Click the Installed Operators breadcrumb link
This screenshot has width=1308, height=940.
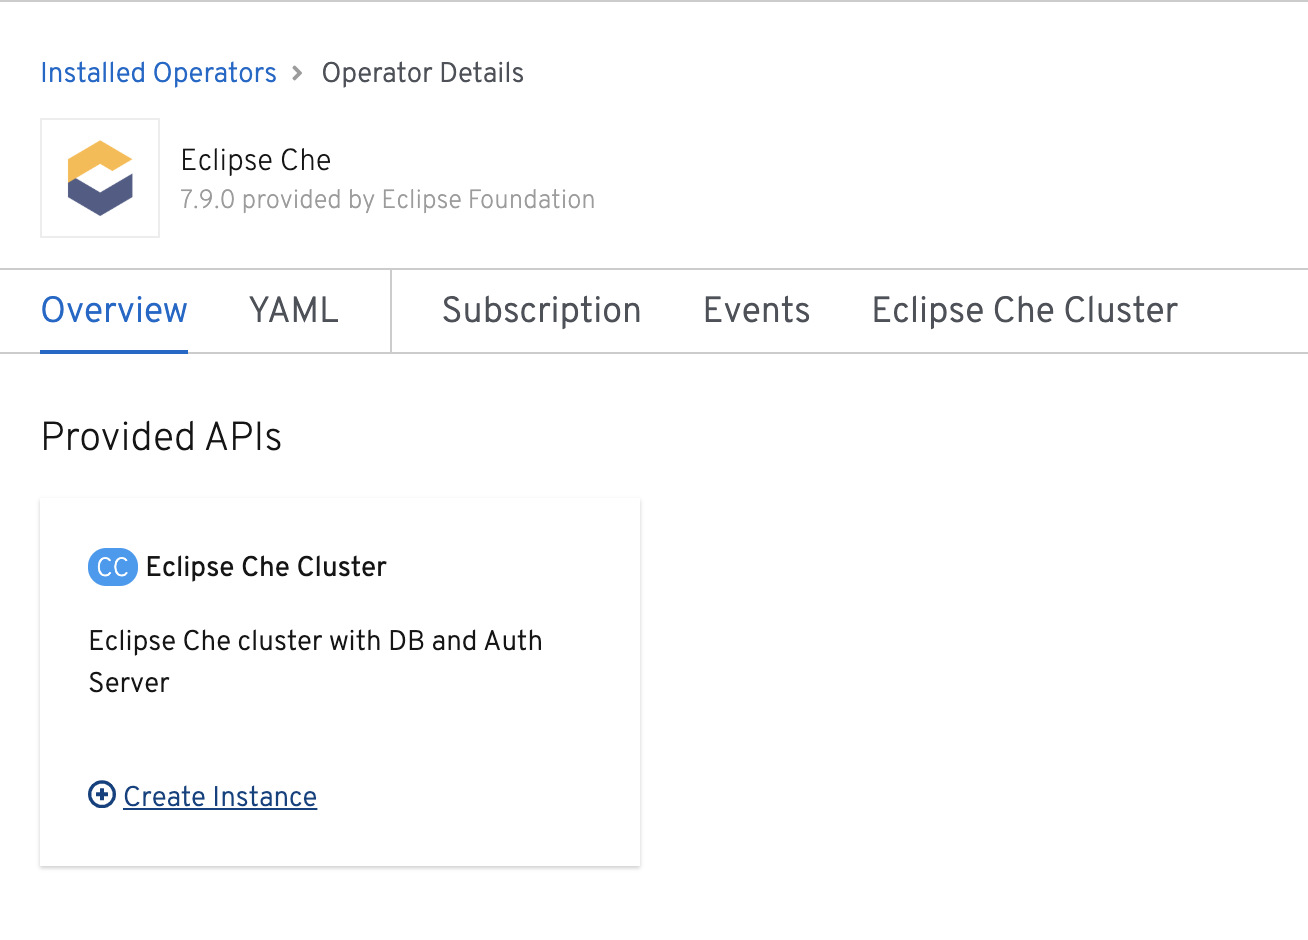click(x=158, y=73)
